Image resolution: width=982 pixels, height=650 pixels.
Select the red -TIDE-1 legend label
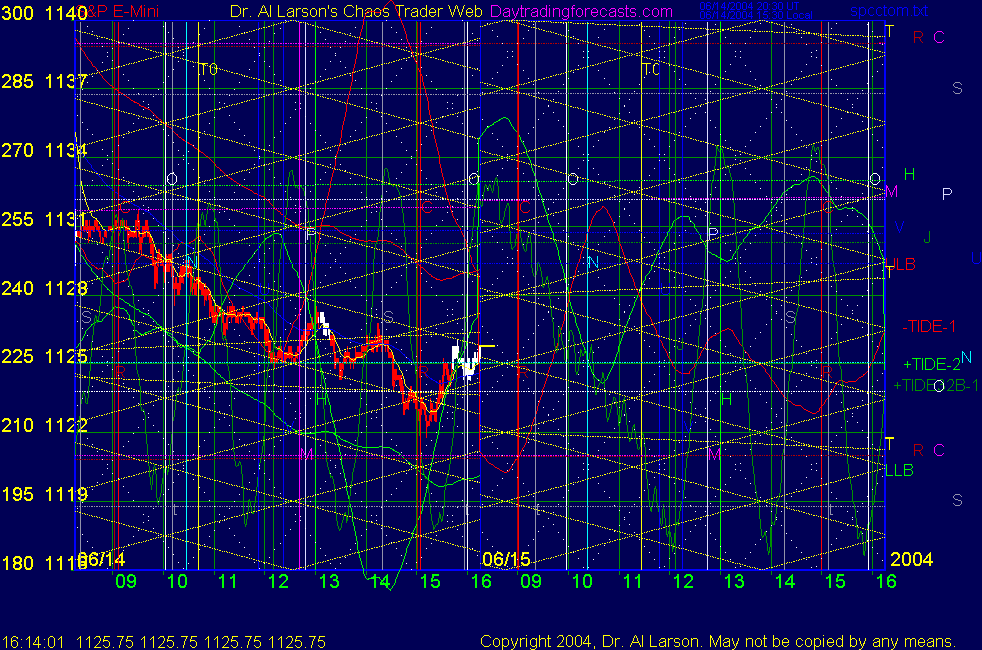point(929,326)
